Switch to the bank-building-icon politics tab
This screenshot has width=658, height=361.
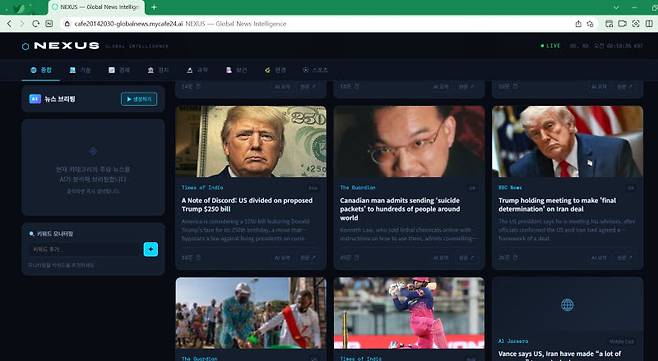(x=158, y=70)
